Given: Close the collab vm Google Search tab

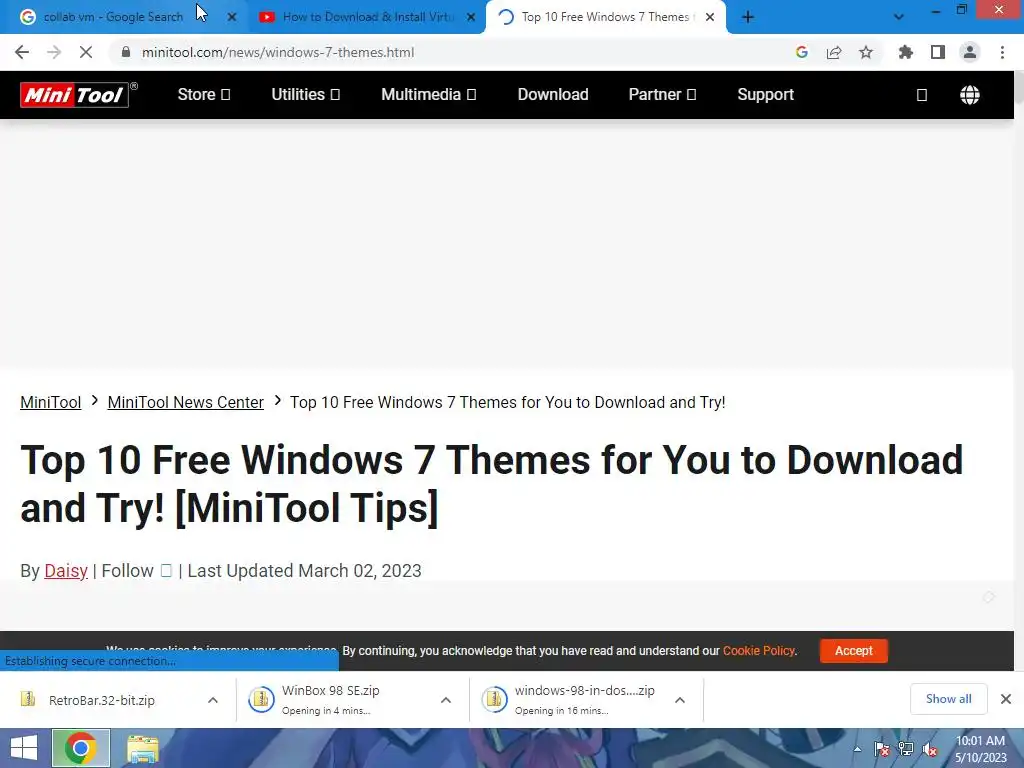Looking at the screenshot, I should click(x=232, y=18).
